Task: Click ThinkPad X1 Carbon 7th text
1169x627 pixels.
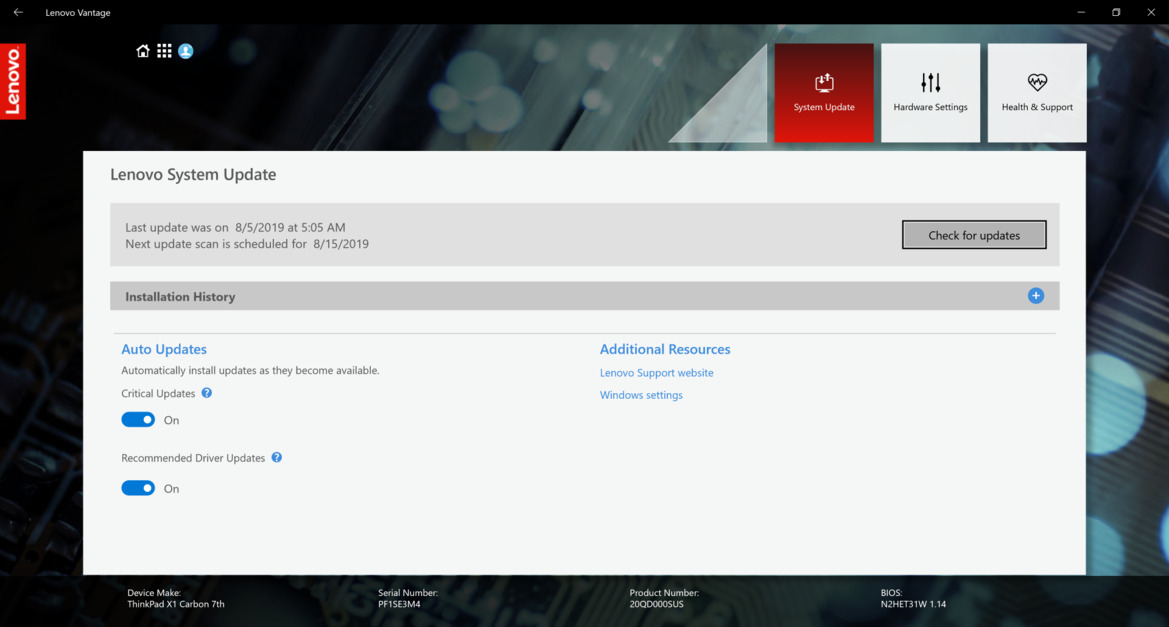Action: (x=175, y=605)
